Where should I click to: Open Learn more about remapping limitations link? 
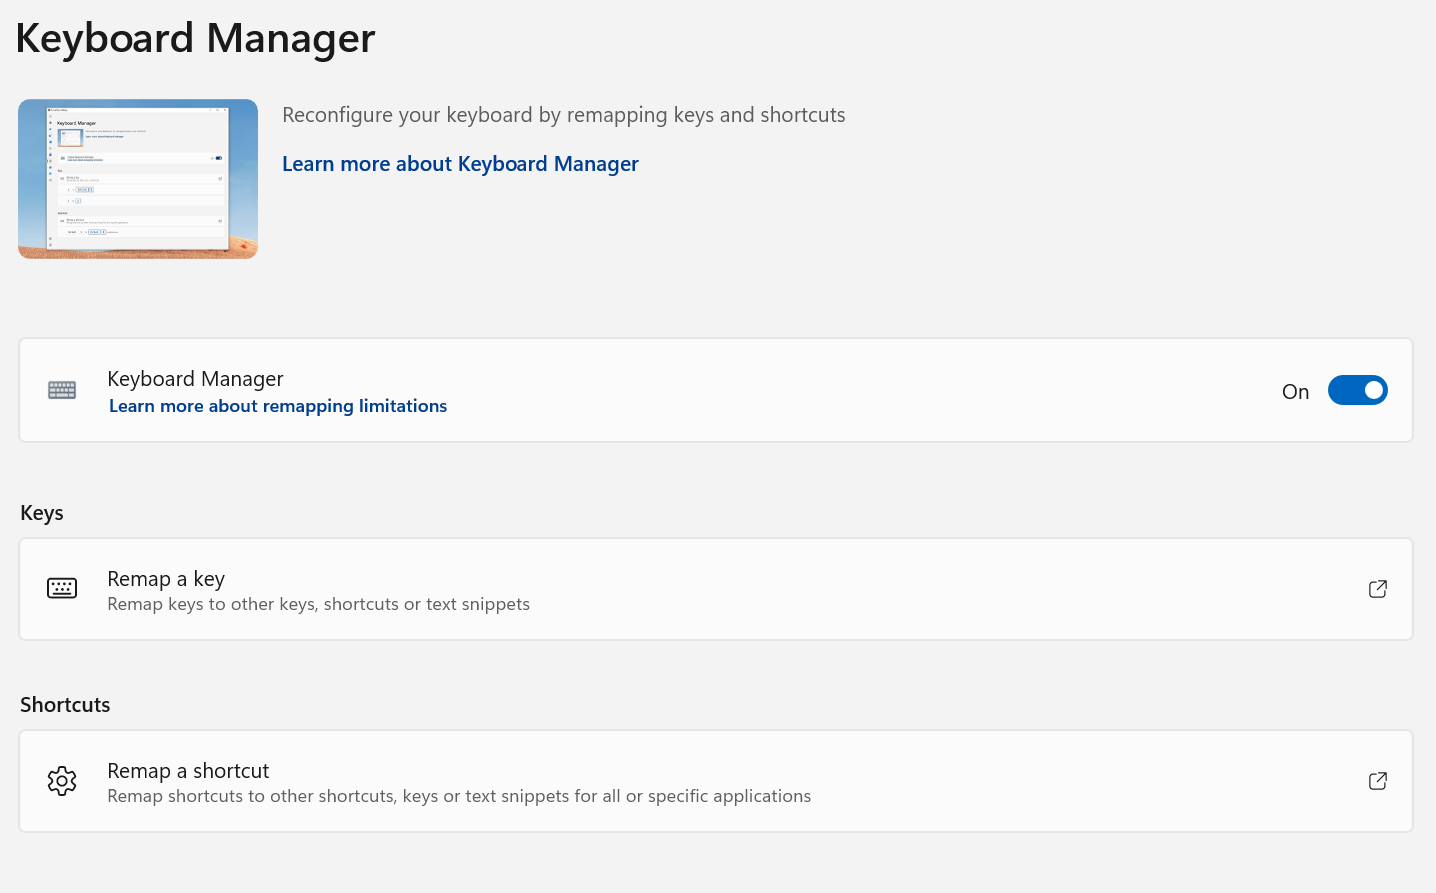[278, 406]
